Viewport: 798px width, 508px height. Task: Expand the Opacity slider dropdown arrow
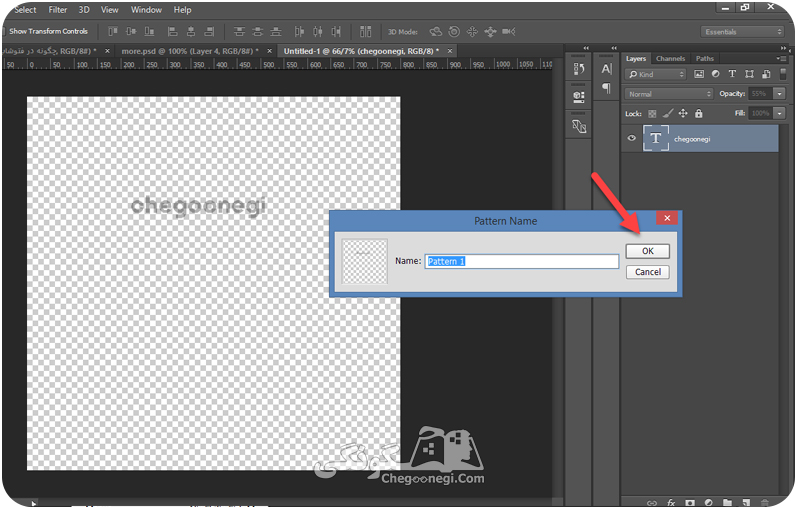point(779,94)
